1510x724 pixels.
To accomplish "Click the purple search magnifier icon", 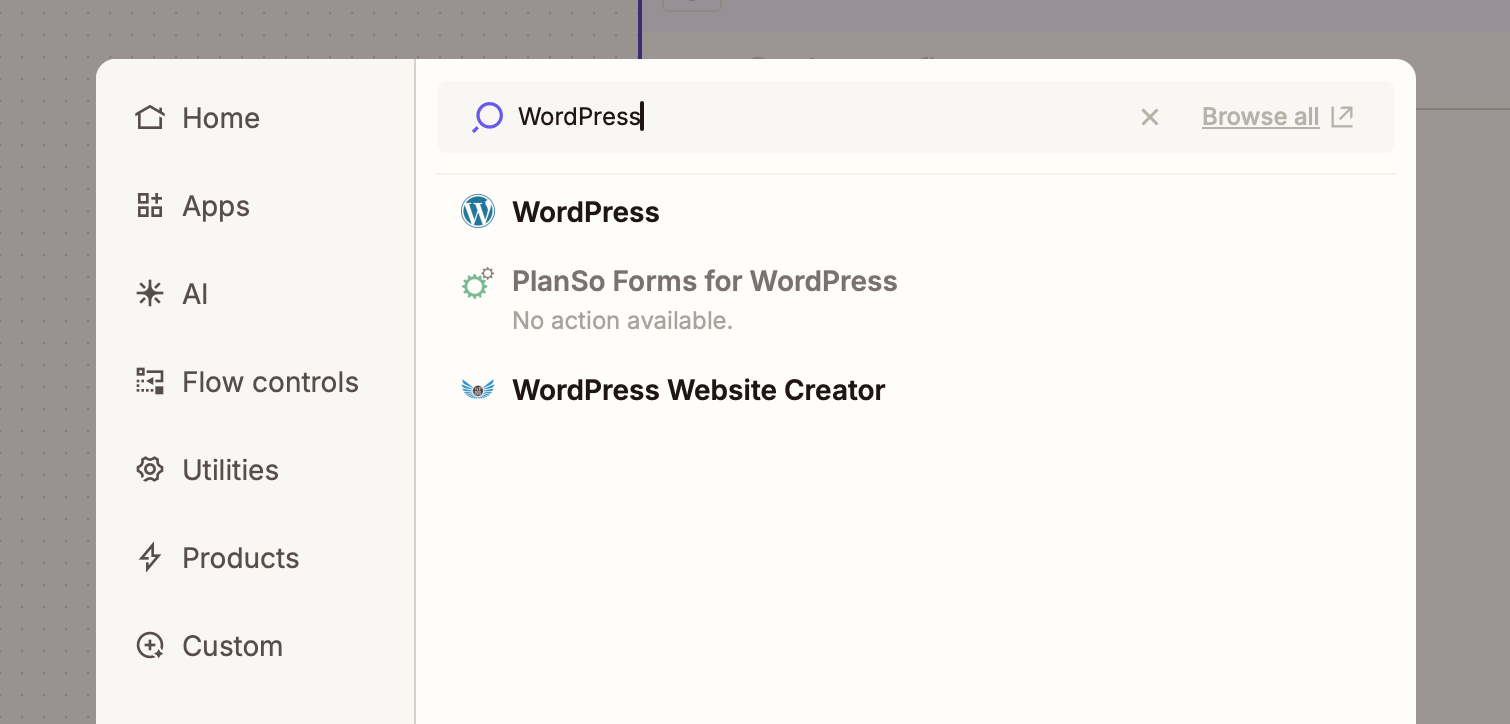I will pos(487,117).
